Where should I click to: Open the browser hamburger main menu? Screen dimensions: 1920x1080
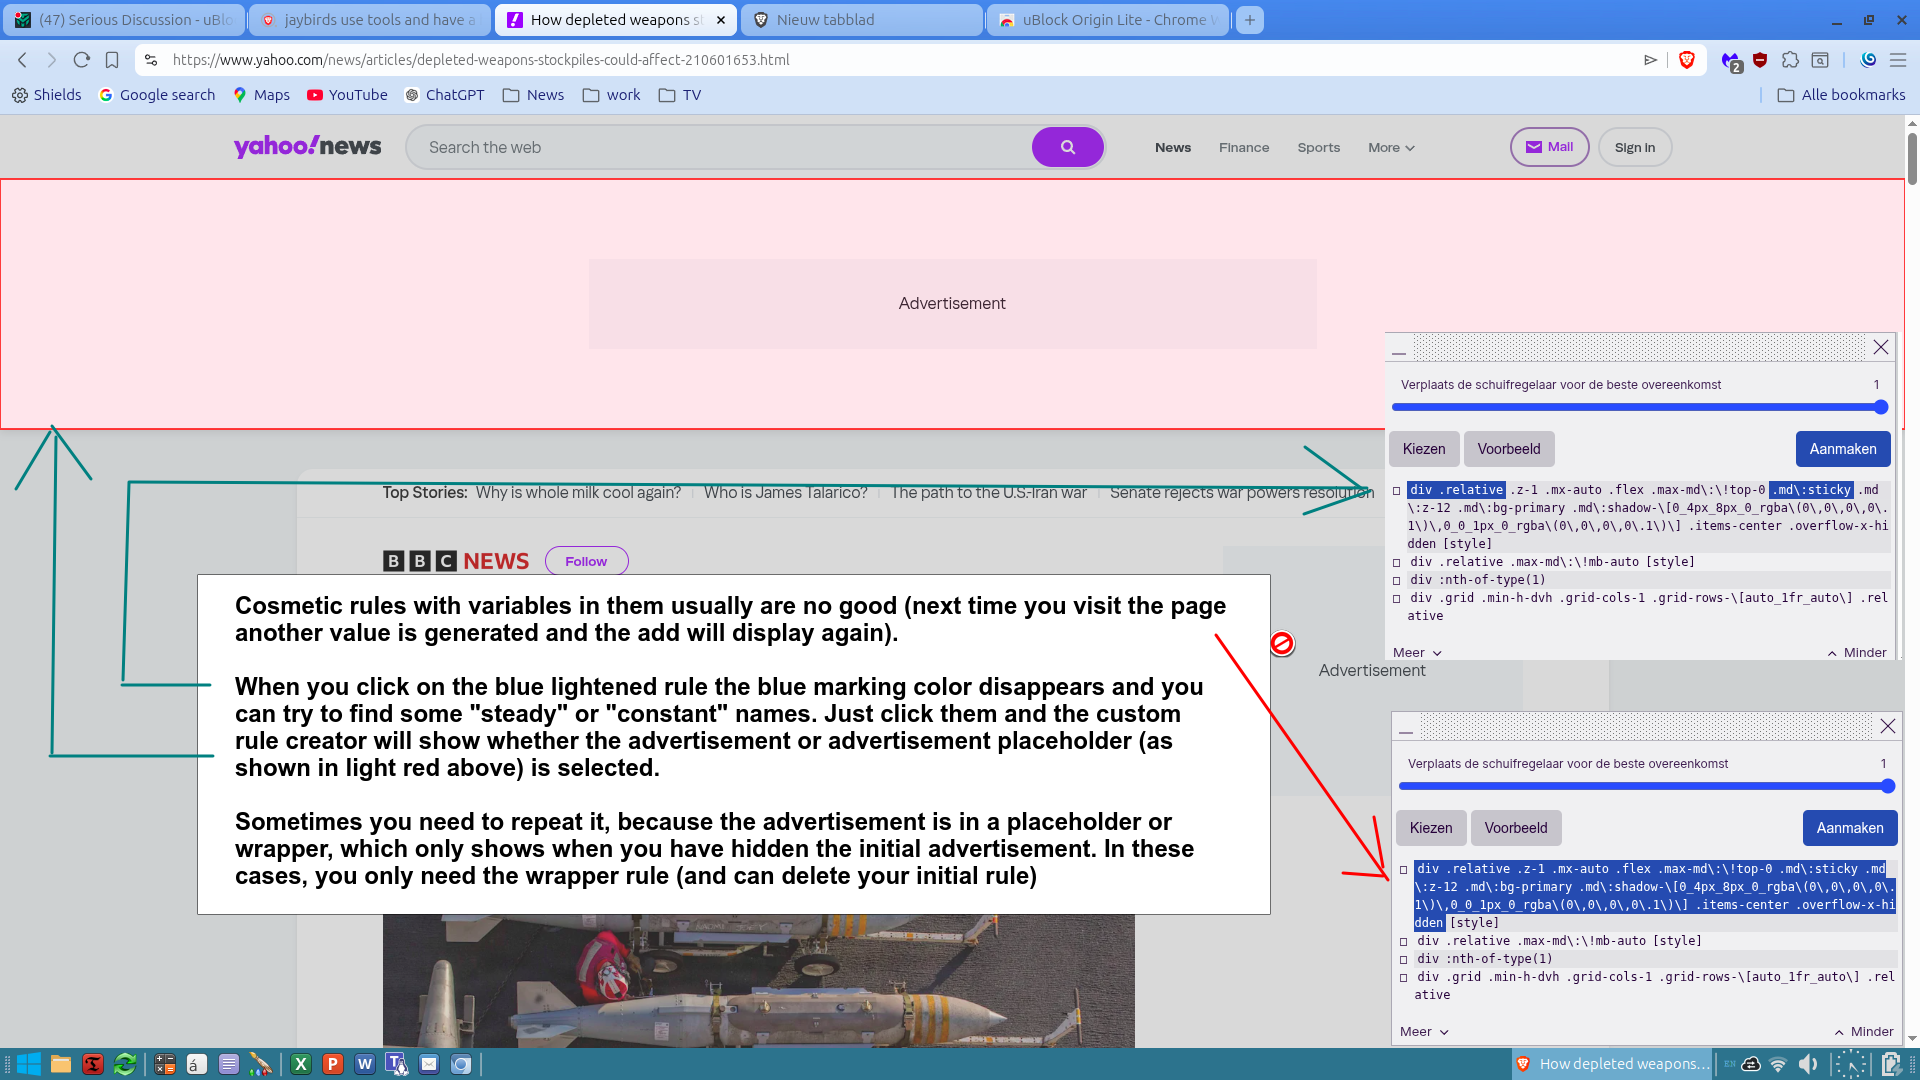tap(1897, 60)
